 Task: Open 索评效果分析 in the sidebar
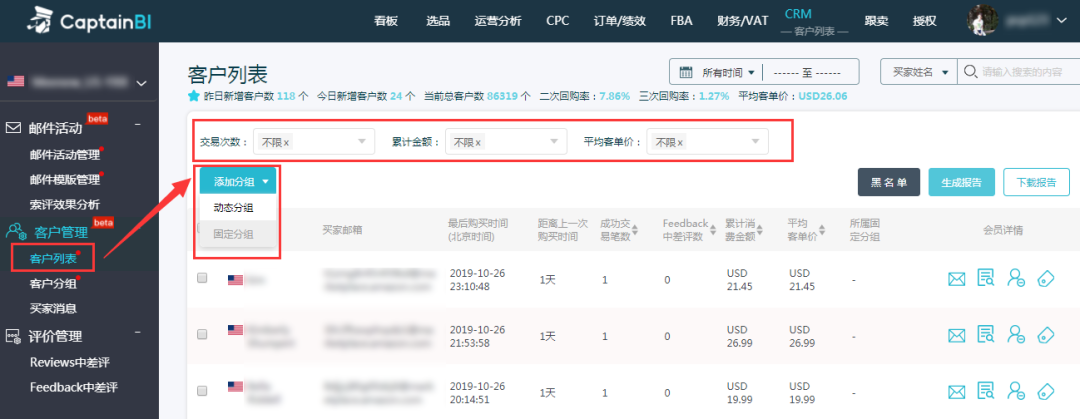click(x=65, y=205)
